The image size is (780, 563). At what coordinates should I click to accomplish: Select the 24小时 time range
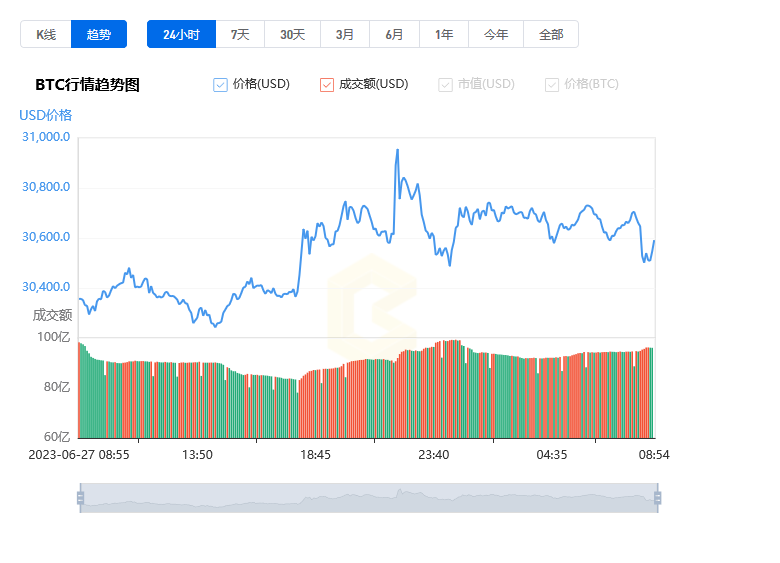[181, 34]
